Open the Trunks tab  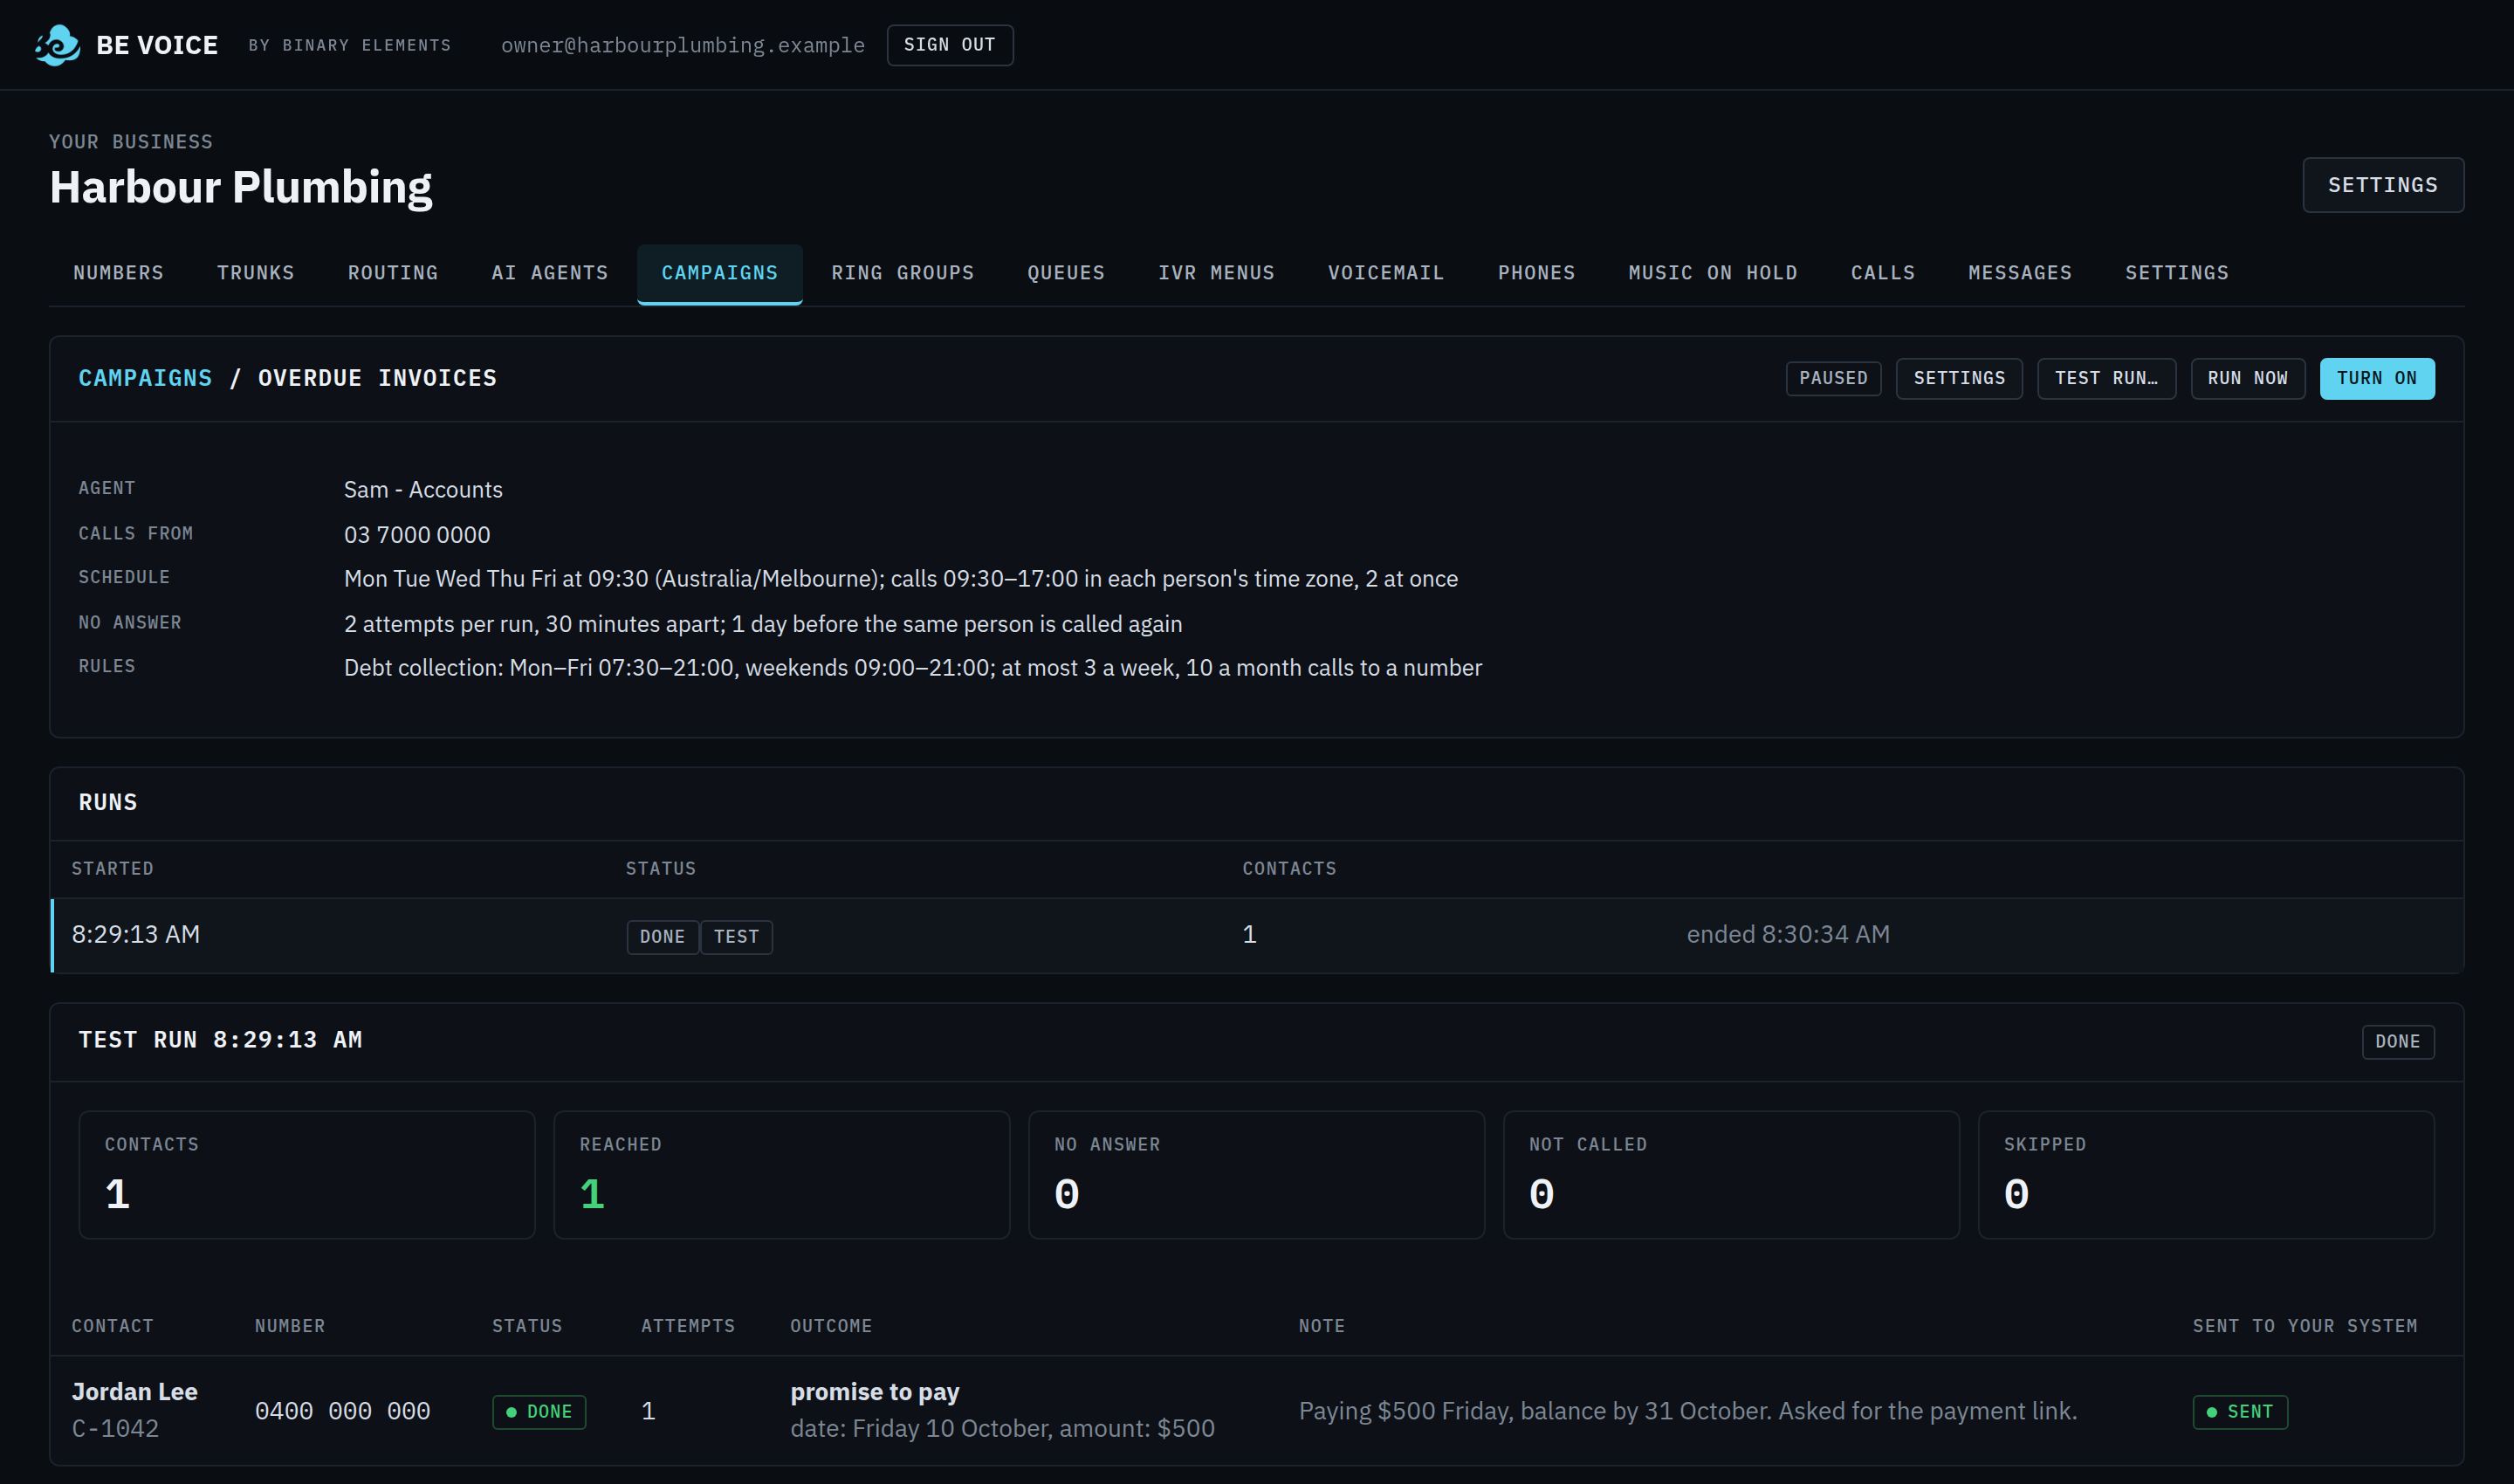coord(255,273)
